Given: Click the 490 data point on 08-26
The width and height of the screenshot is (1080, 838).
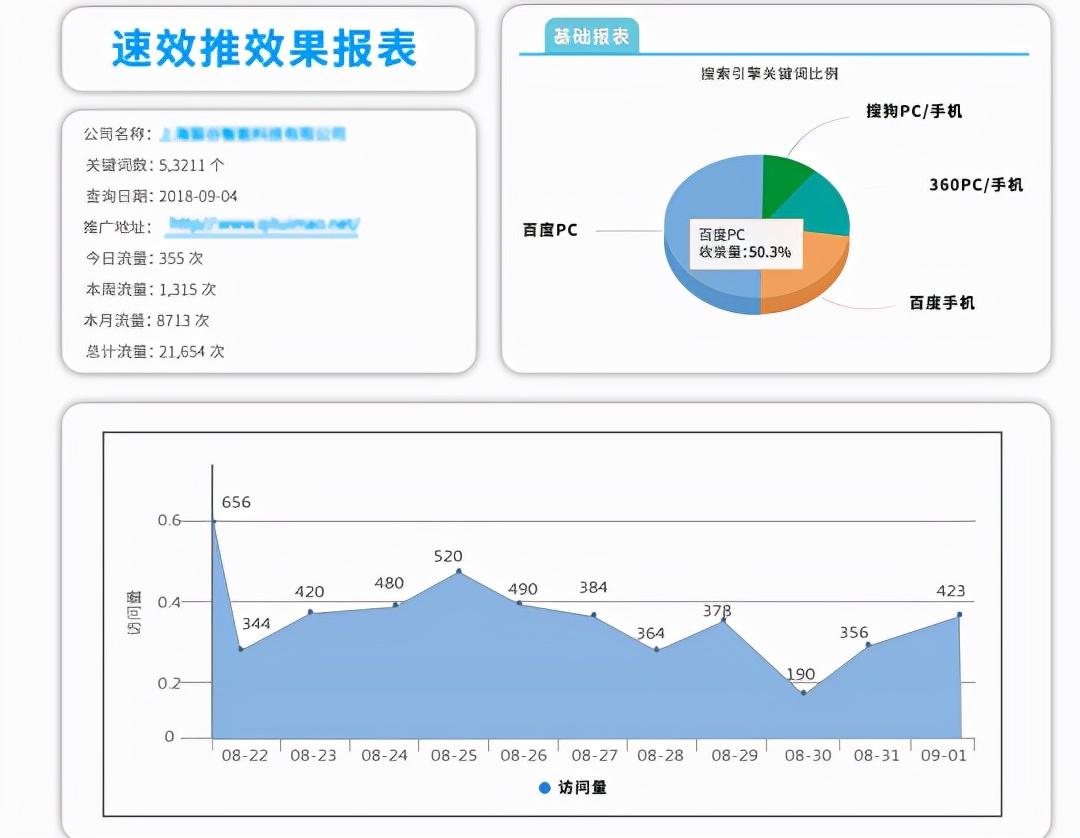Looking at the screenshot, I should (x=519, y=603).
